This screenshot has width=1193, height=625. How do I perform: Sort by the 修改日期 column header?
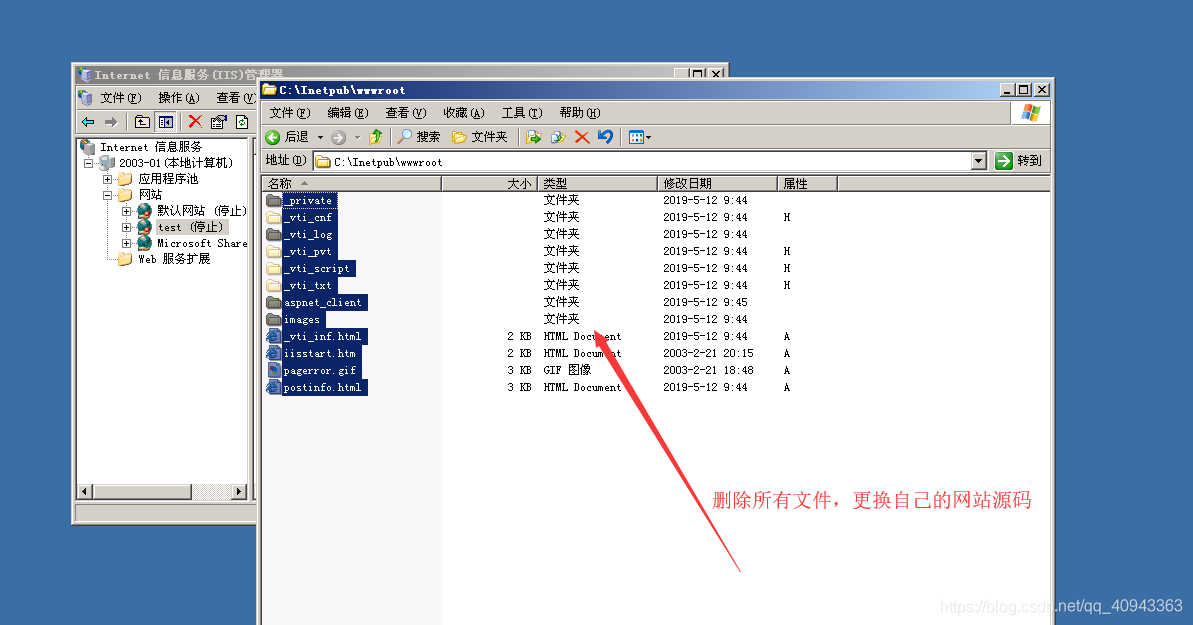[717, 183]
